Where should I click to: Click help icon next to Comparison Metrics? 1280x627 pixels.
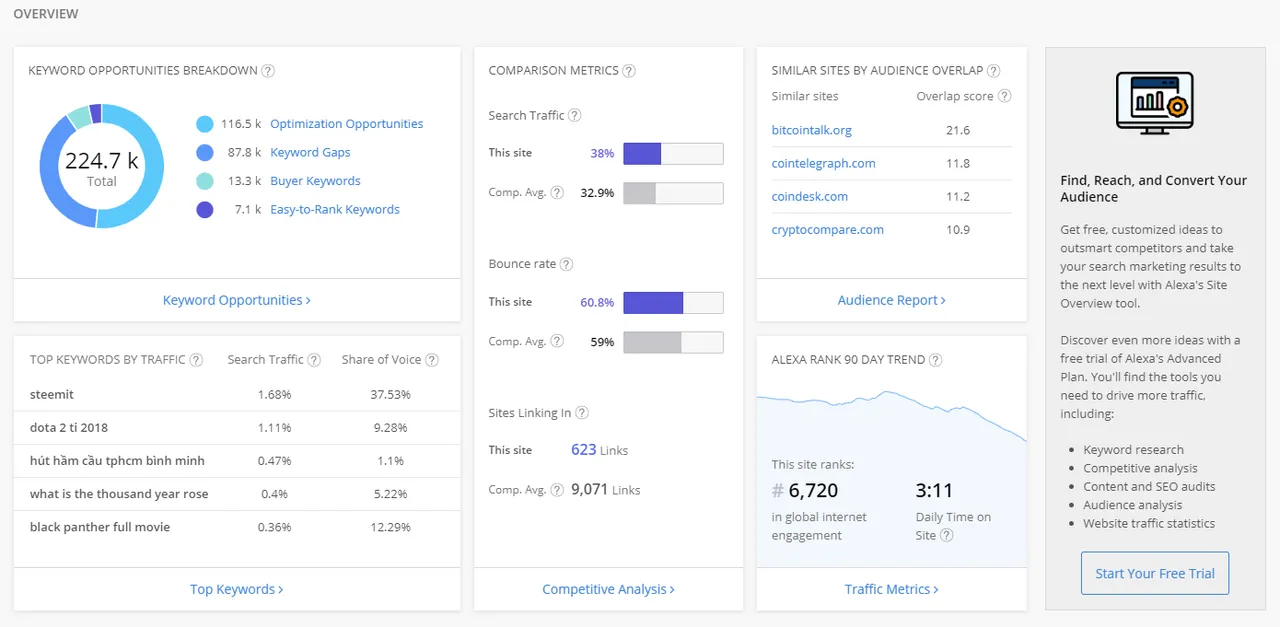pos(629,71)
